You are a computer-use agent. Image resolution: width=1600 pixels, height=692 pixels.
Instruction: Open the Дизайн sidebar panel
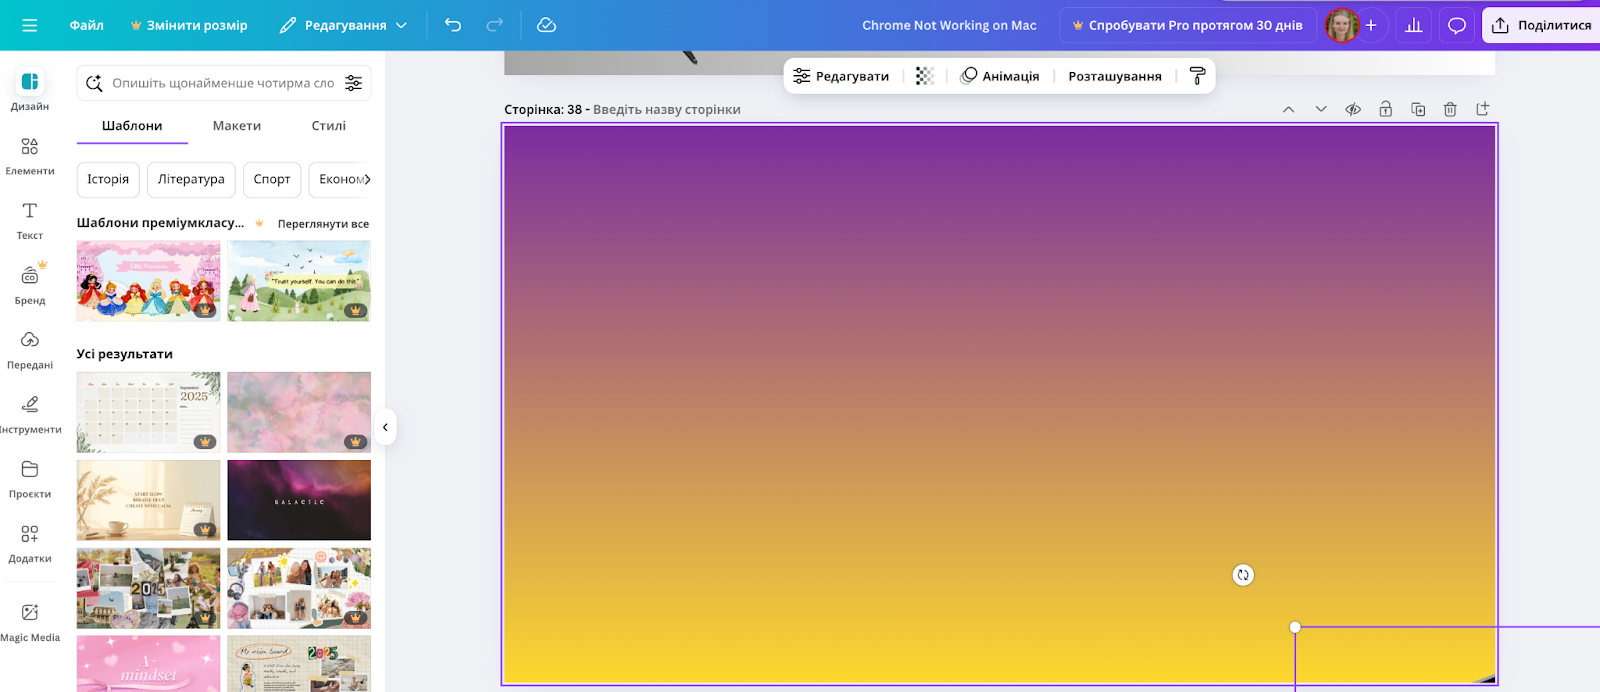(x=30, y=90)
